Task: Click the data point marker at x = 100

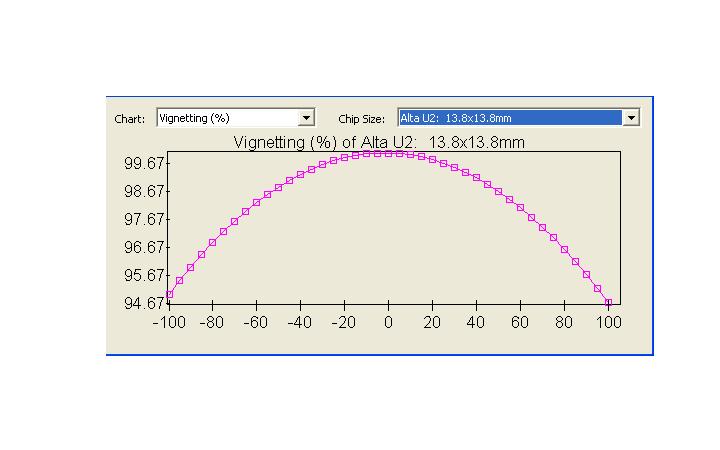Action: 608,303
